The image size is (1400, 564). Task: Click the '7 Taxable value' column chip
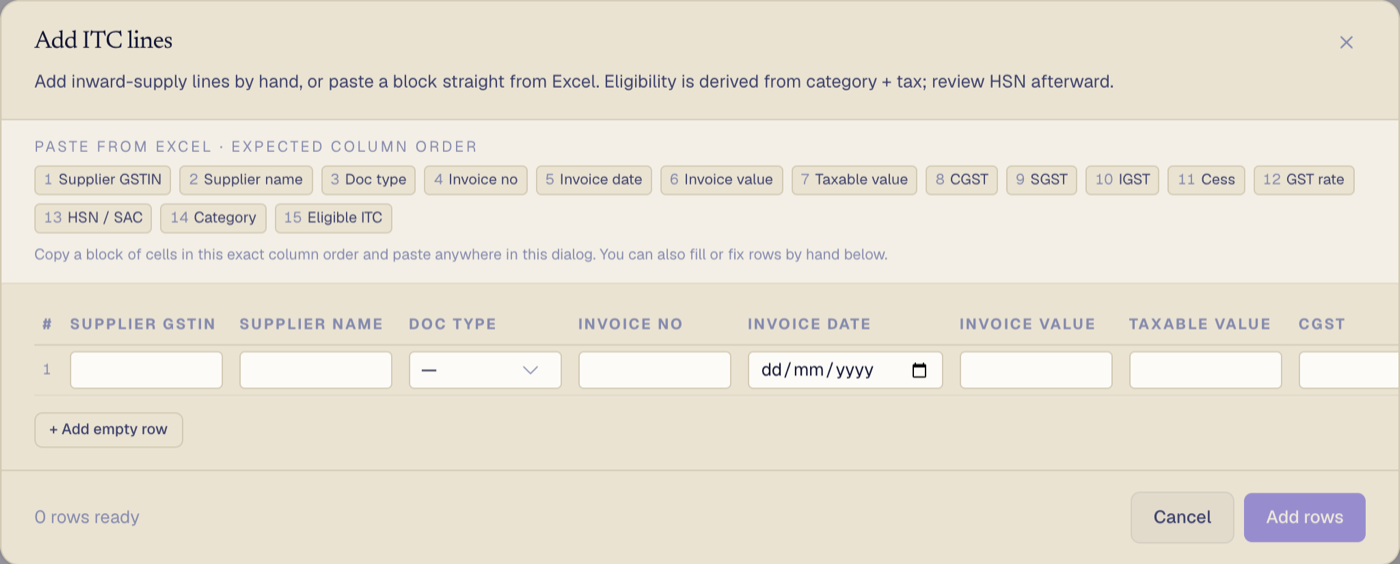[x=855, y=180]
